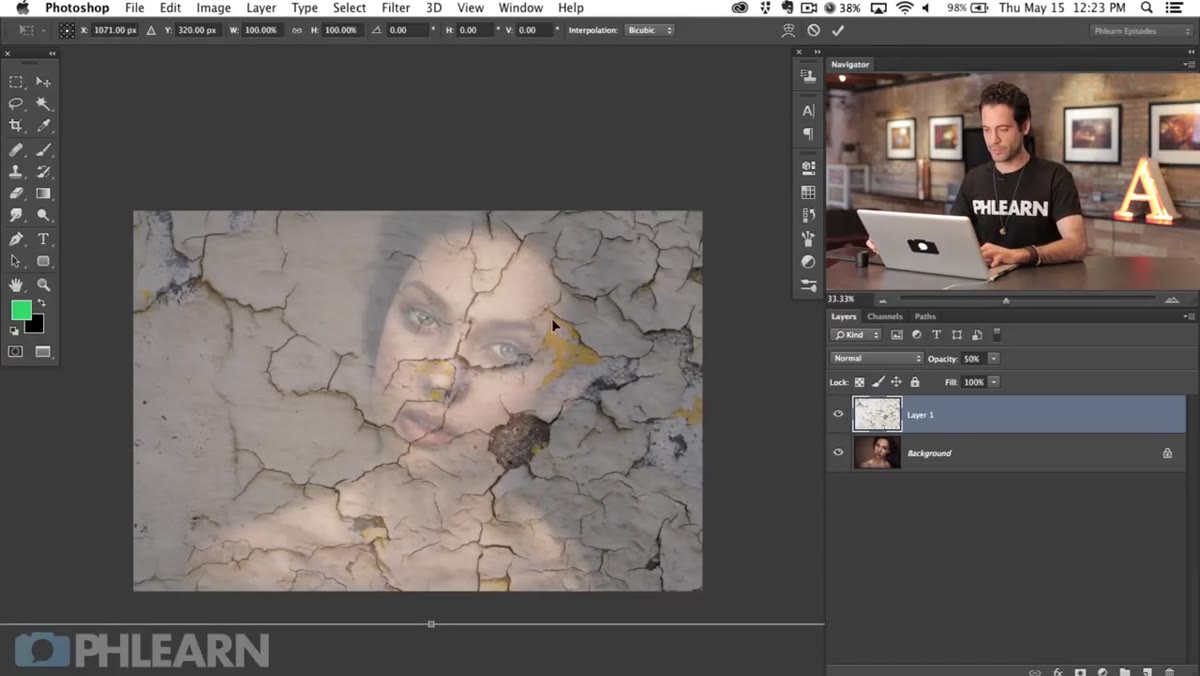Select the Hand tool
Viewport: 1200px width, 676px height.
tap(16, 286)
